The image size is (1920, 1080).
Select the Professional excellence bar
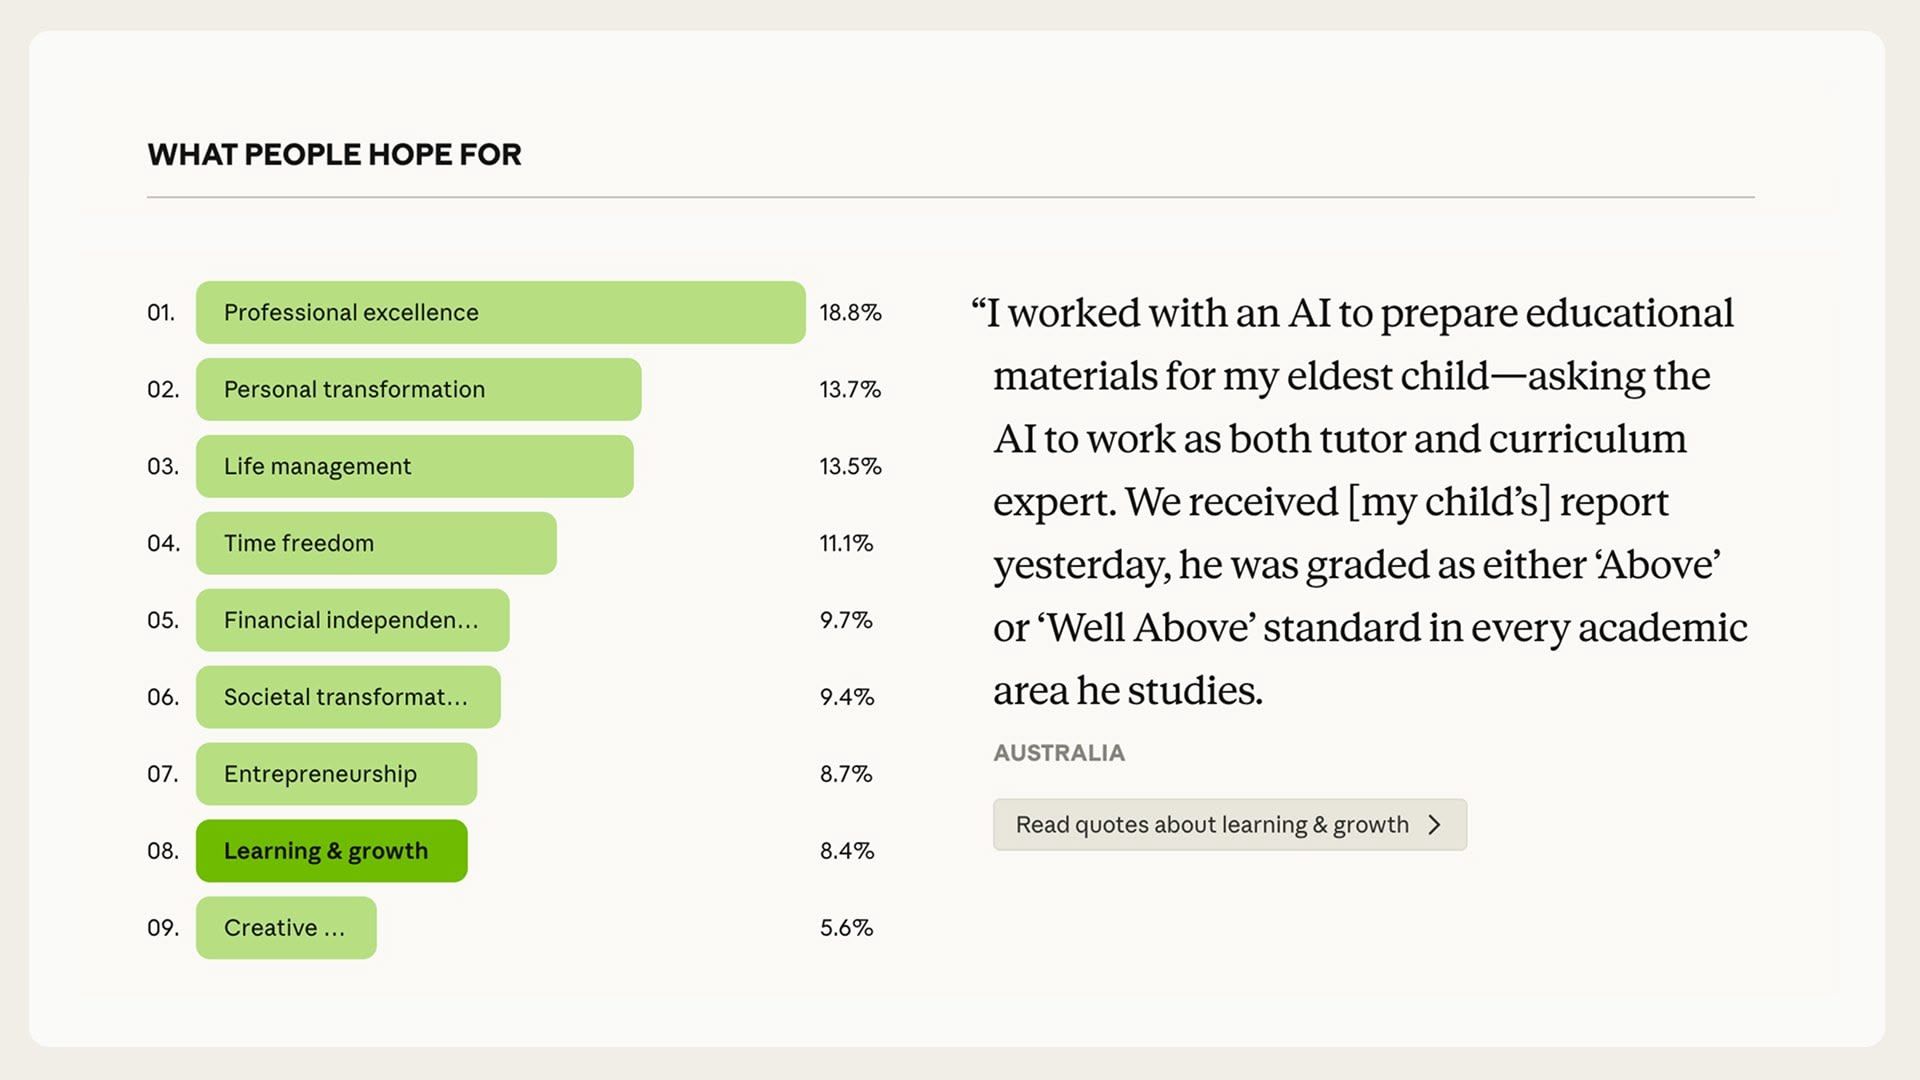click(x=500, y=312)
